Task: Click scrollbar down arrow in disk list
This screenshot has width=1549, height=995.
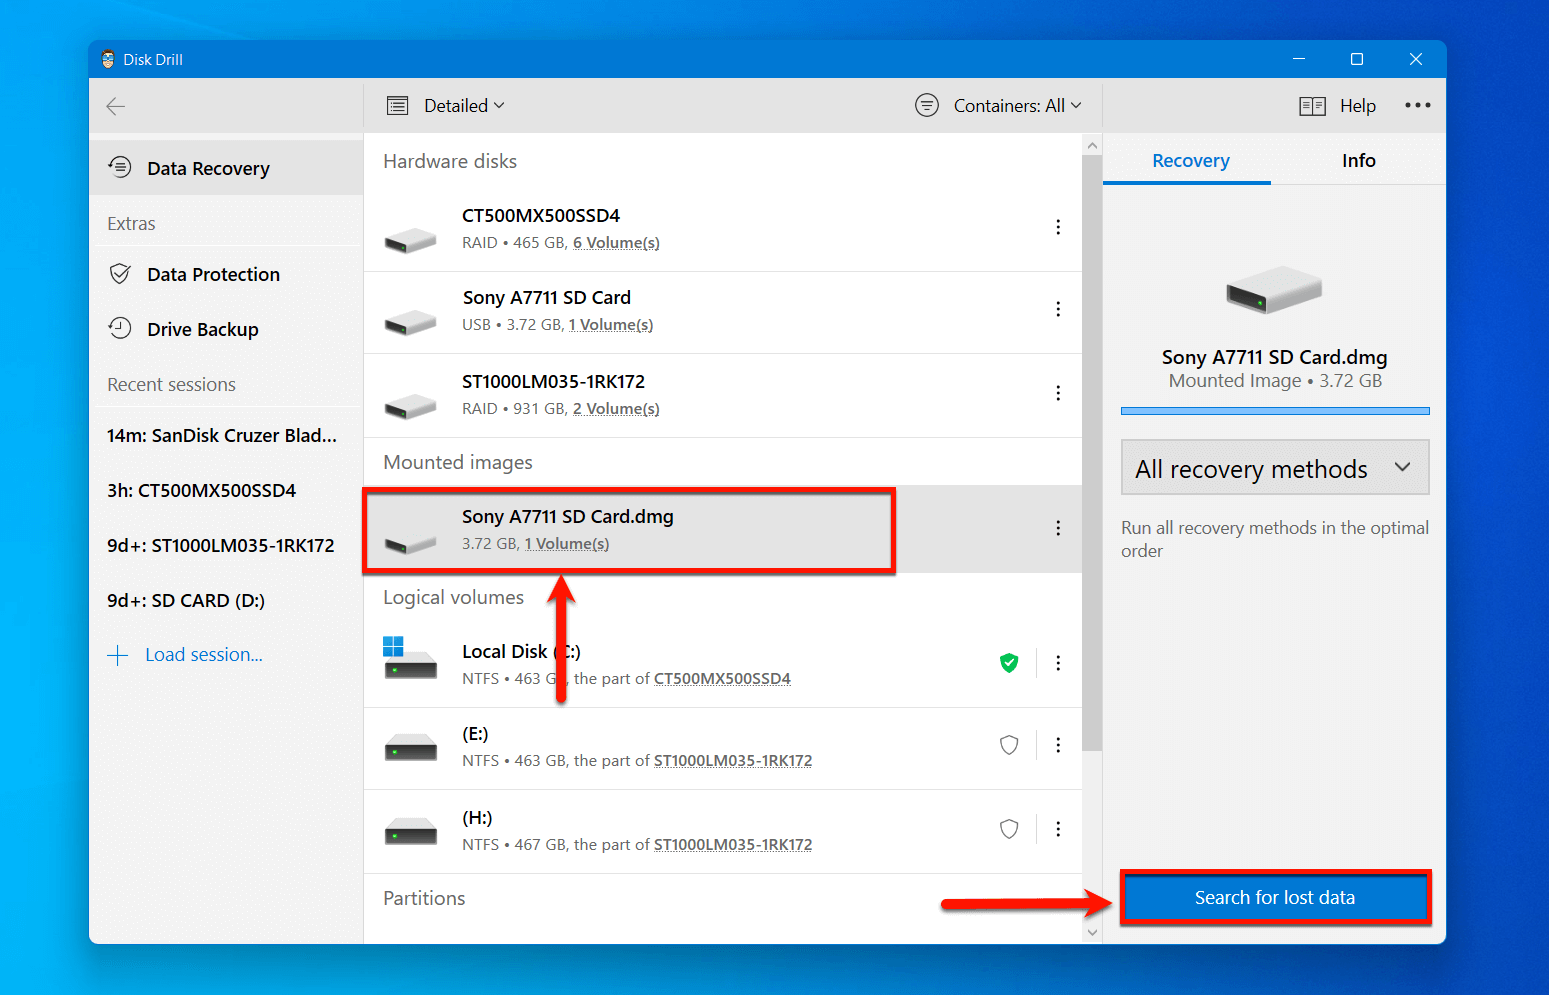Action: pos(1092,932)
